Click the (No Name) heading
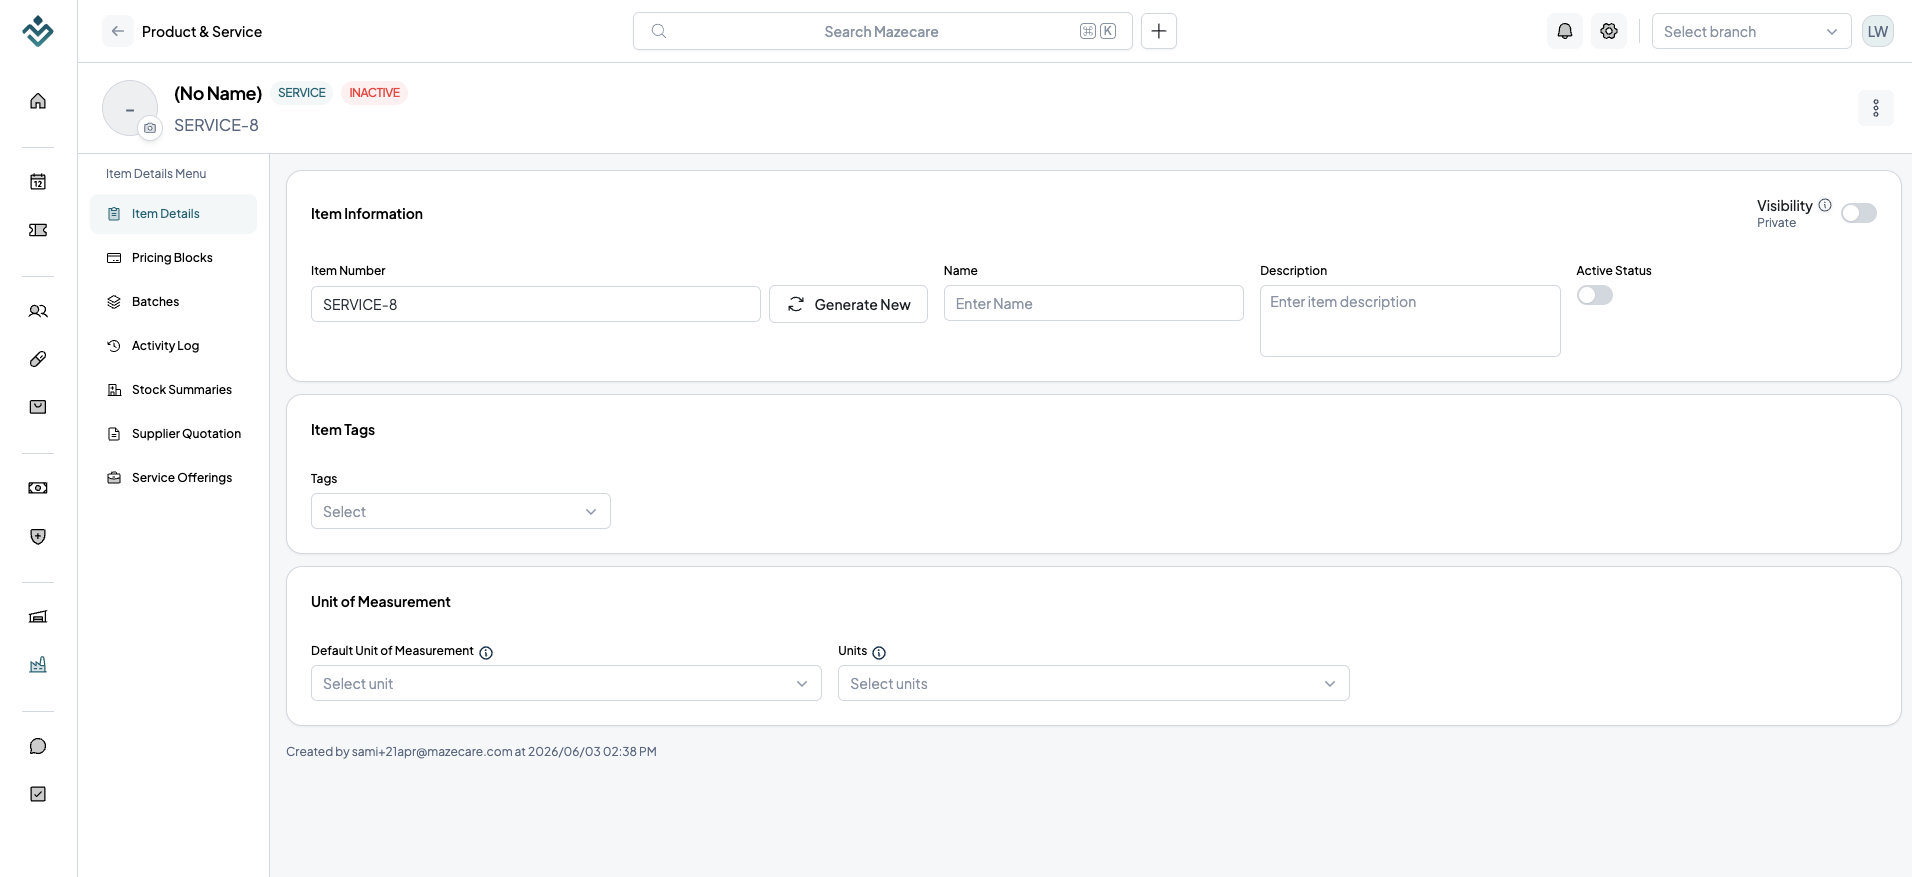 pos(218,93)
